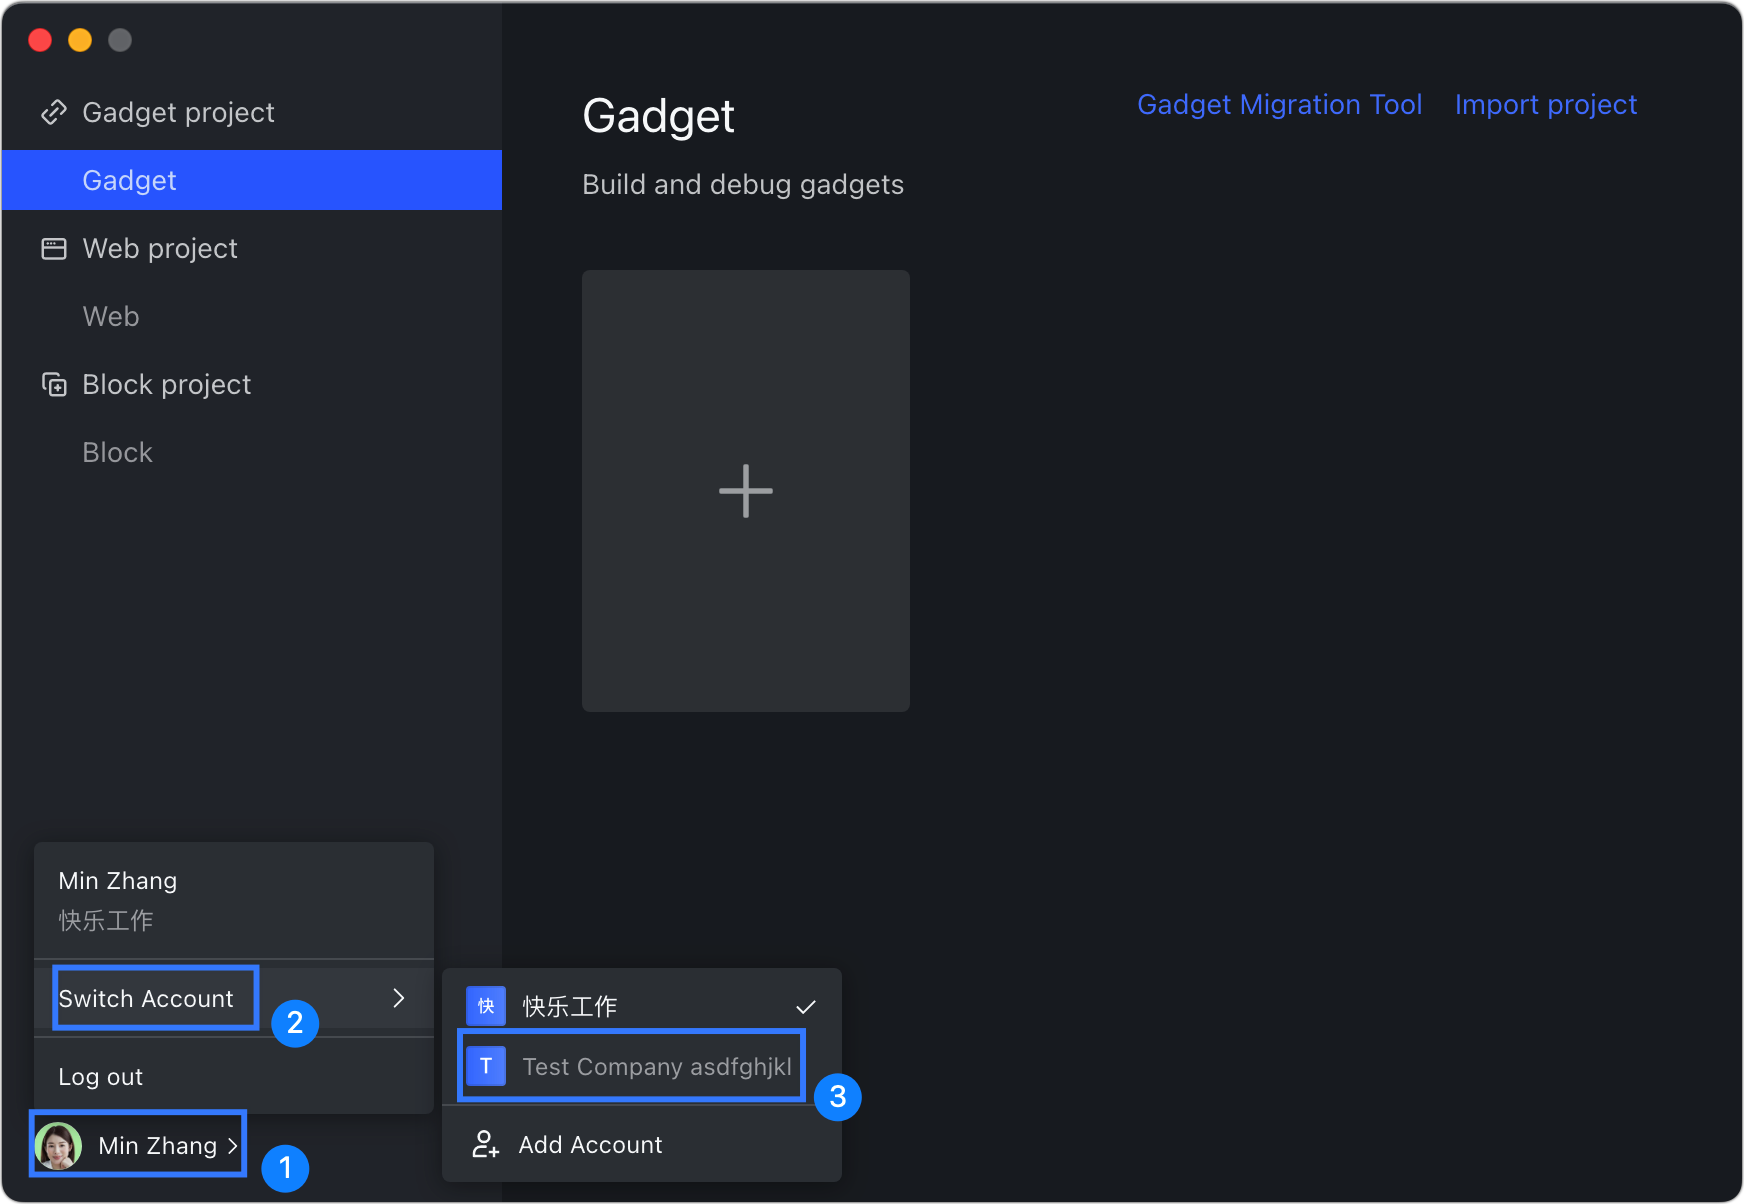Viewport: 1744px width, 1204px height.
Task: Click the Add Account person icon
Action: (485, 1144)
